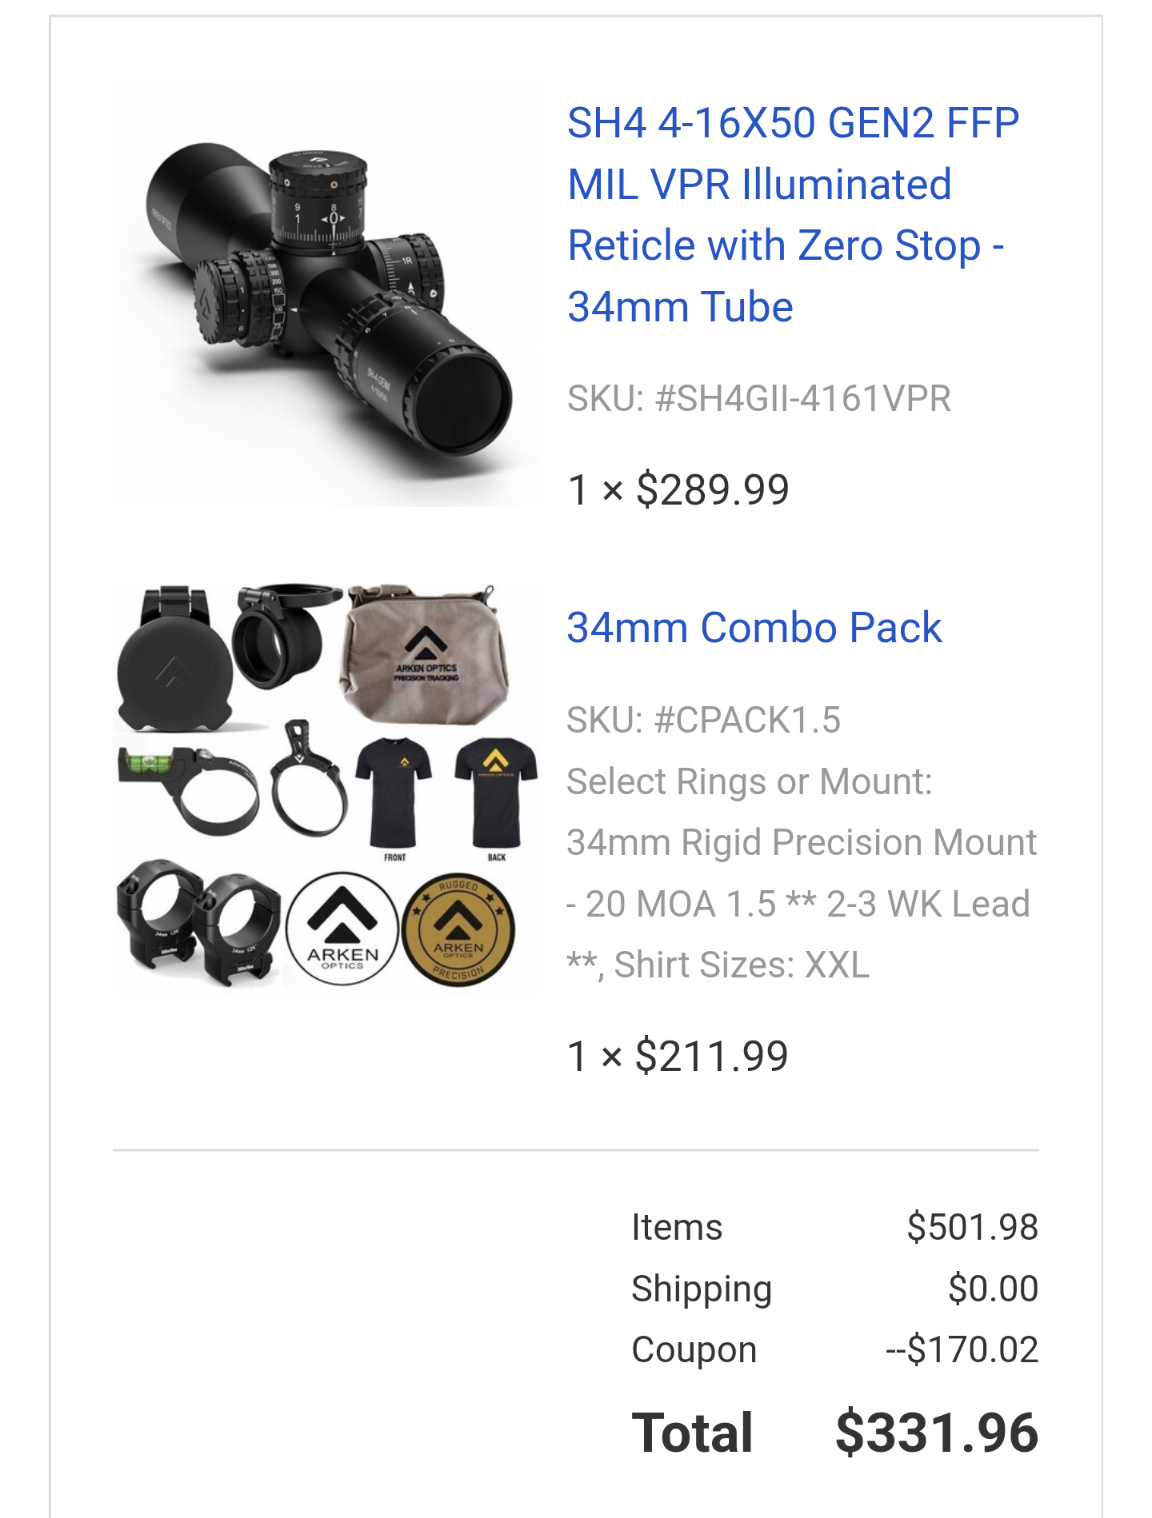Click the scope price 1 × $289.99
1152x1518 pixels.
pyautogui.click(x=678, y=490)
